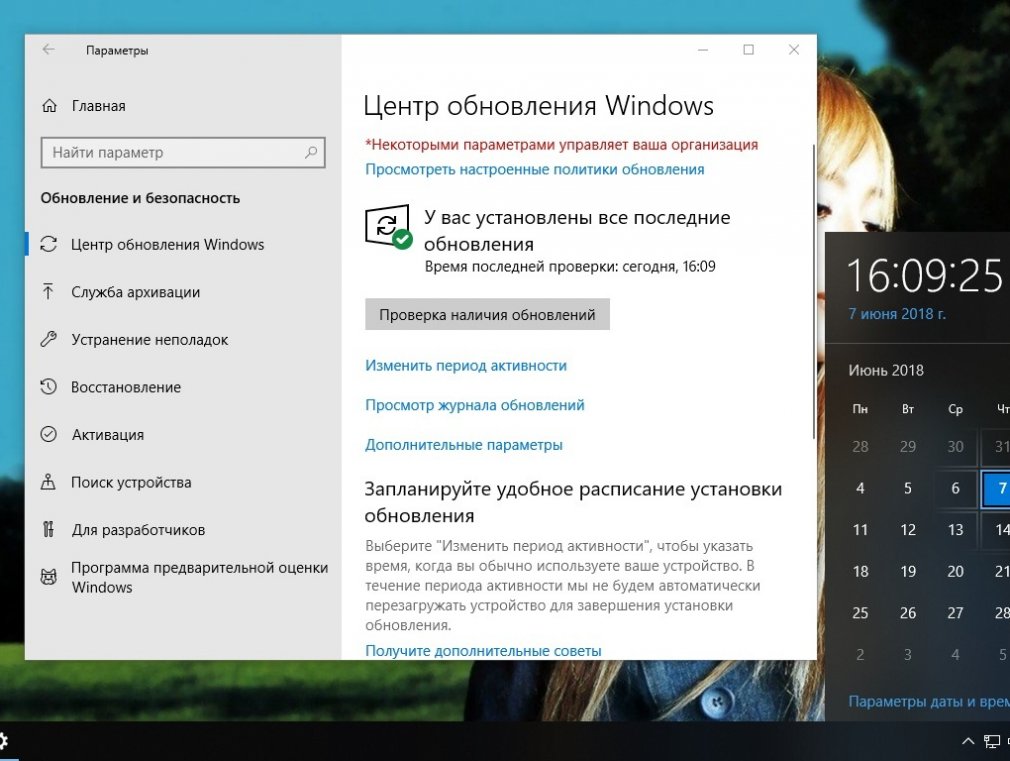Click the update status icon with green check

(388, 226)
